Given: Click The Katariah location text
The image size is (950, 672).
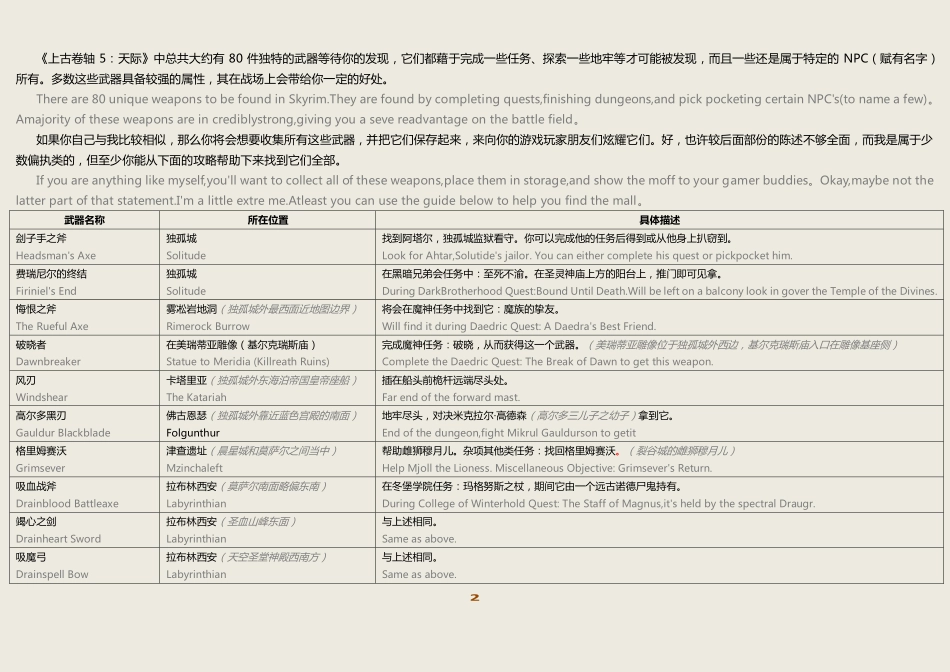Looking at the screenshot, I should (196, 398).
